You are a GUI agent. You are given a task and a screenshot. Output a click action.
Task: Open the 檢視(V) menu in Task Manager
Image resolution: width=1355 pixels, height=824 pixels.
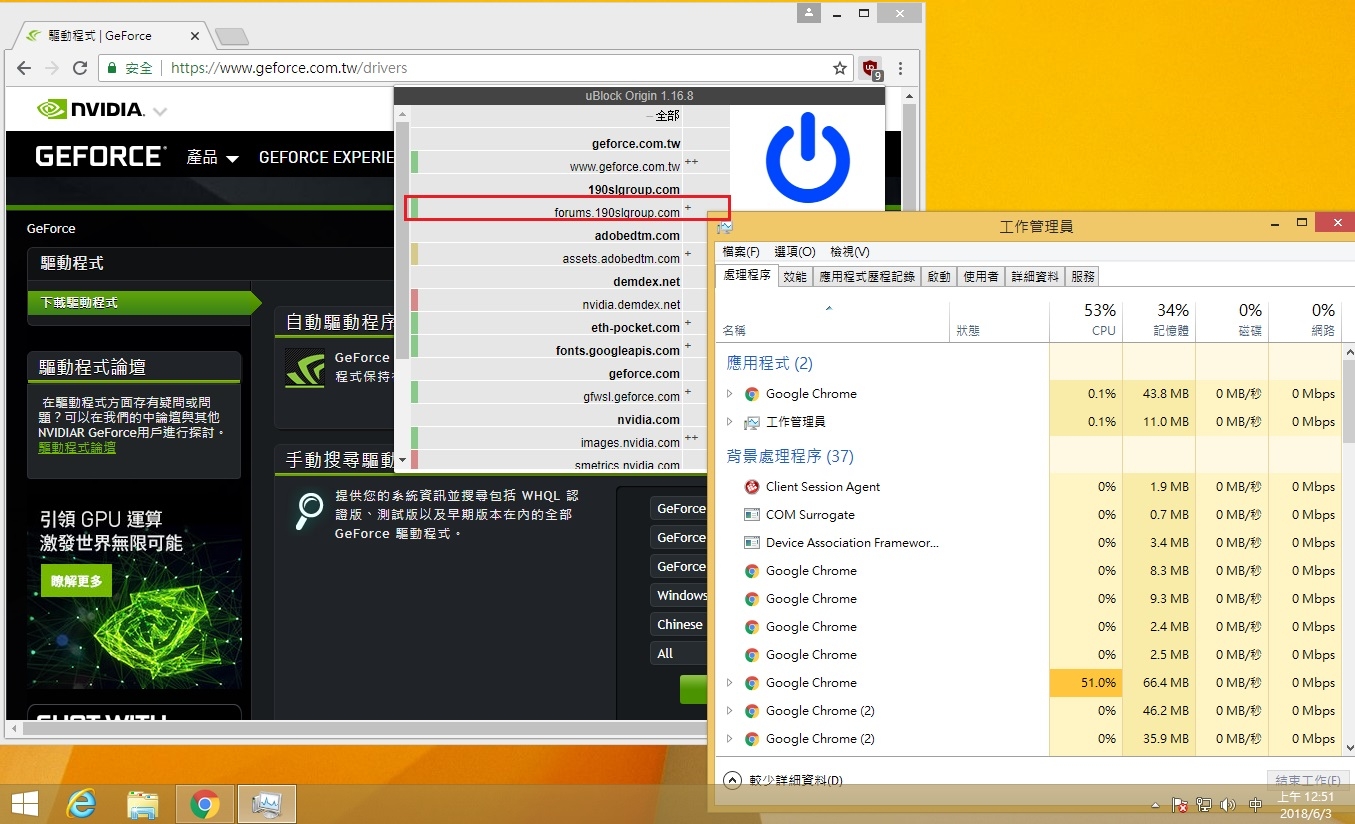tap(850, 252)
